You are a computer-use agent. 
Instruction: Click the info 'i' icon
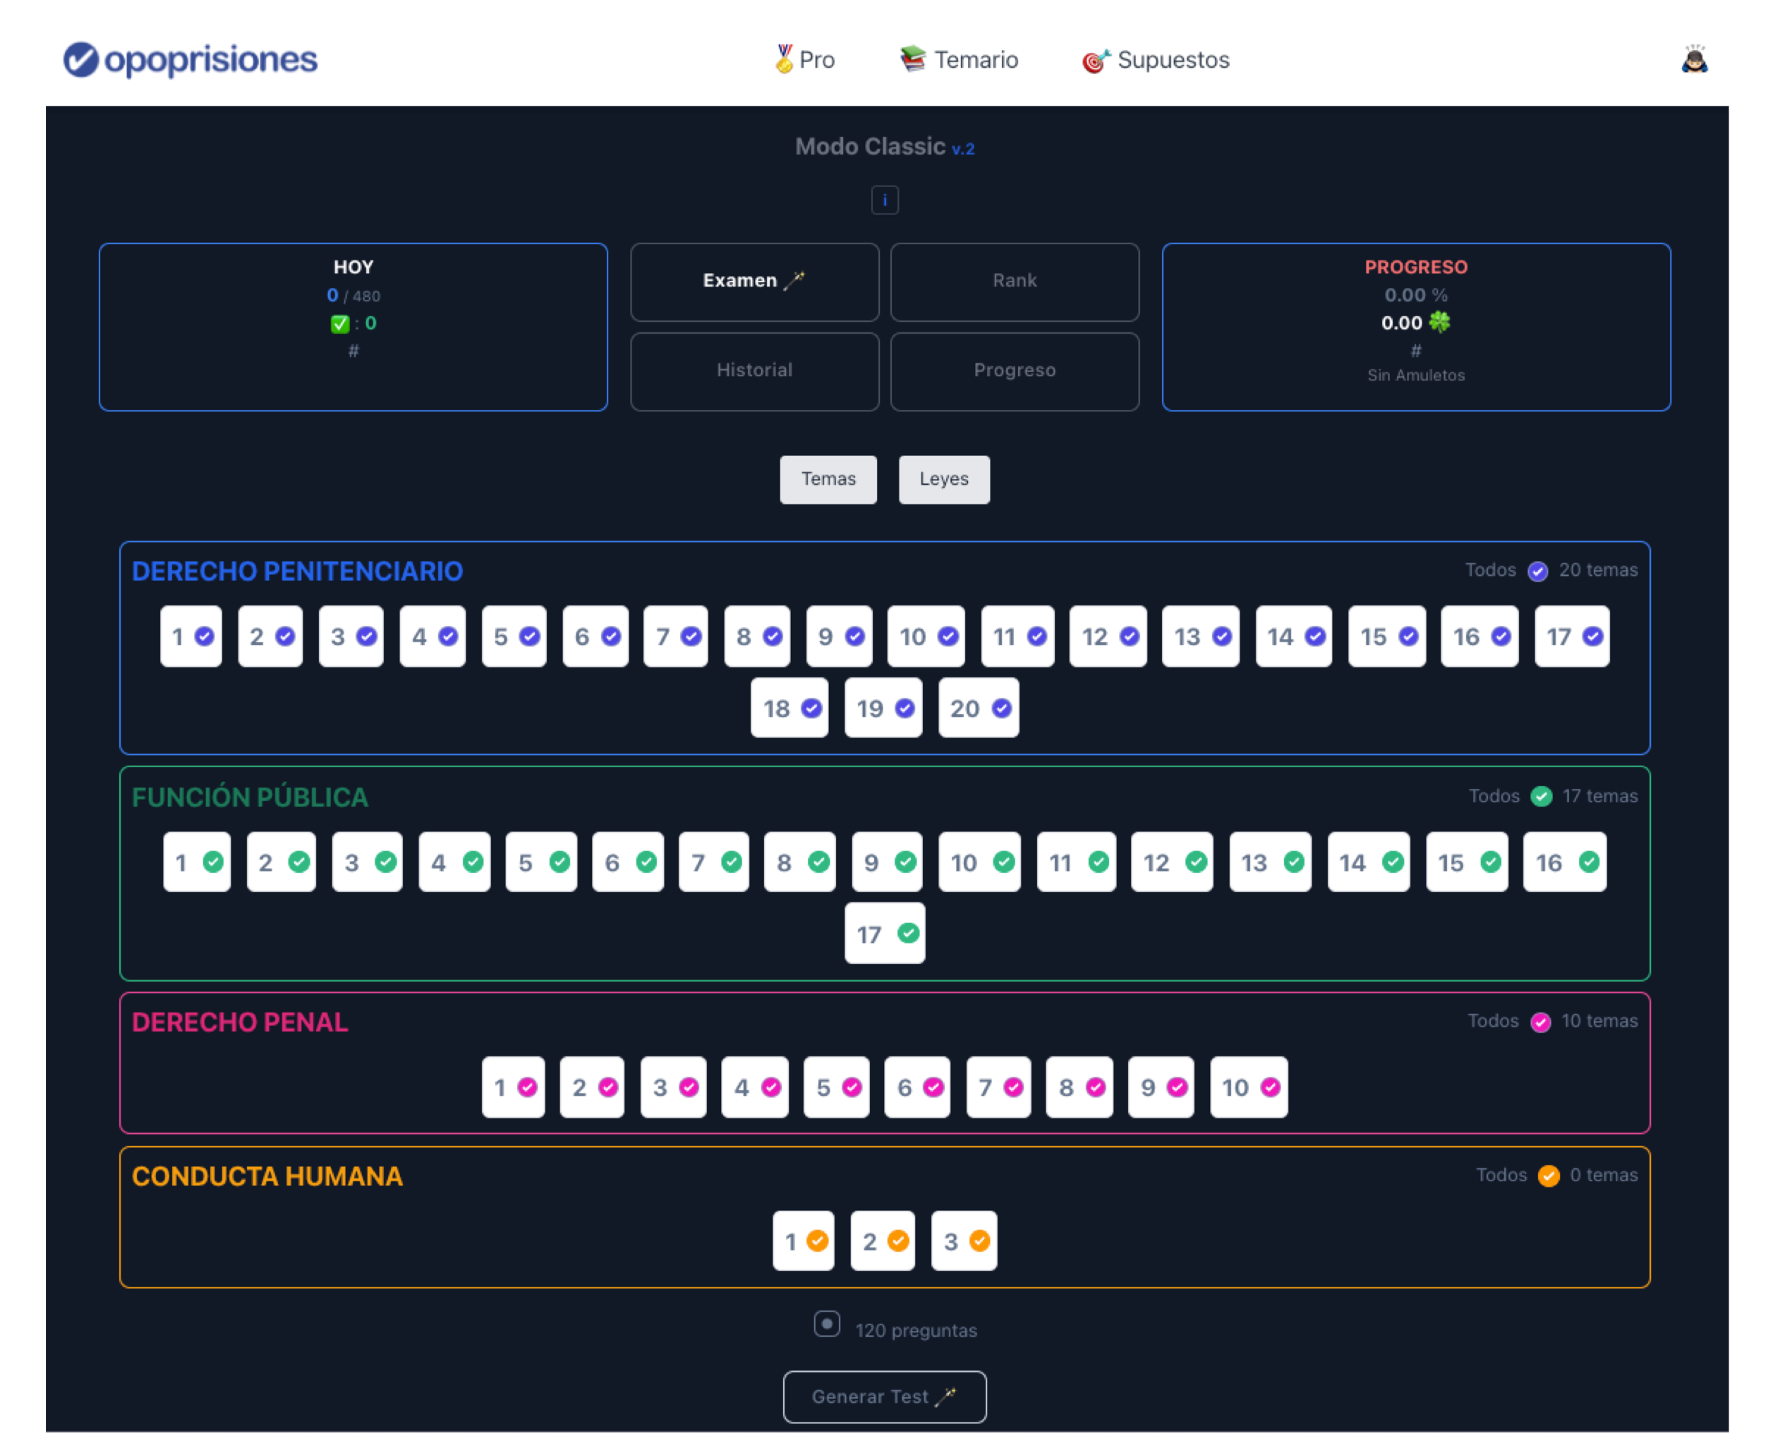(884, 200)
